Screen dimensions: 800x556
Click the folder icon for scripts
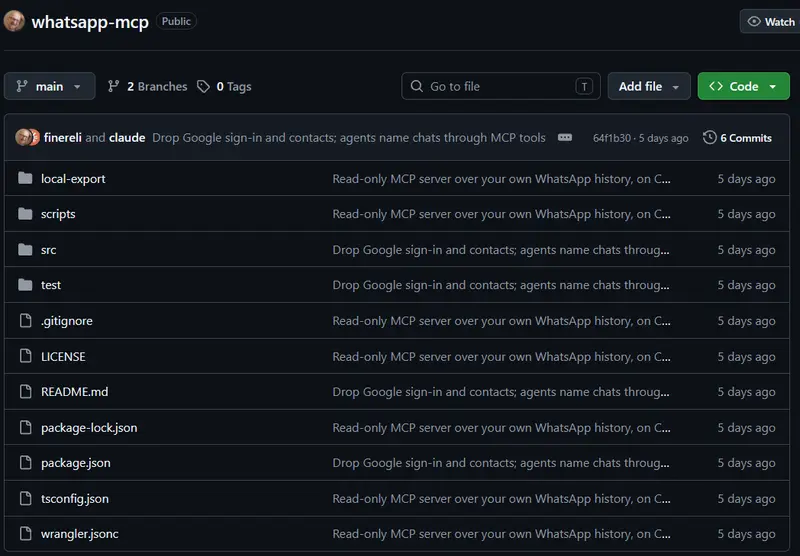25,214
